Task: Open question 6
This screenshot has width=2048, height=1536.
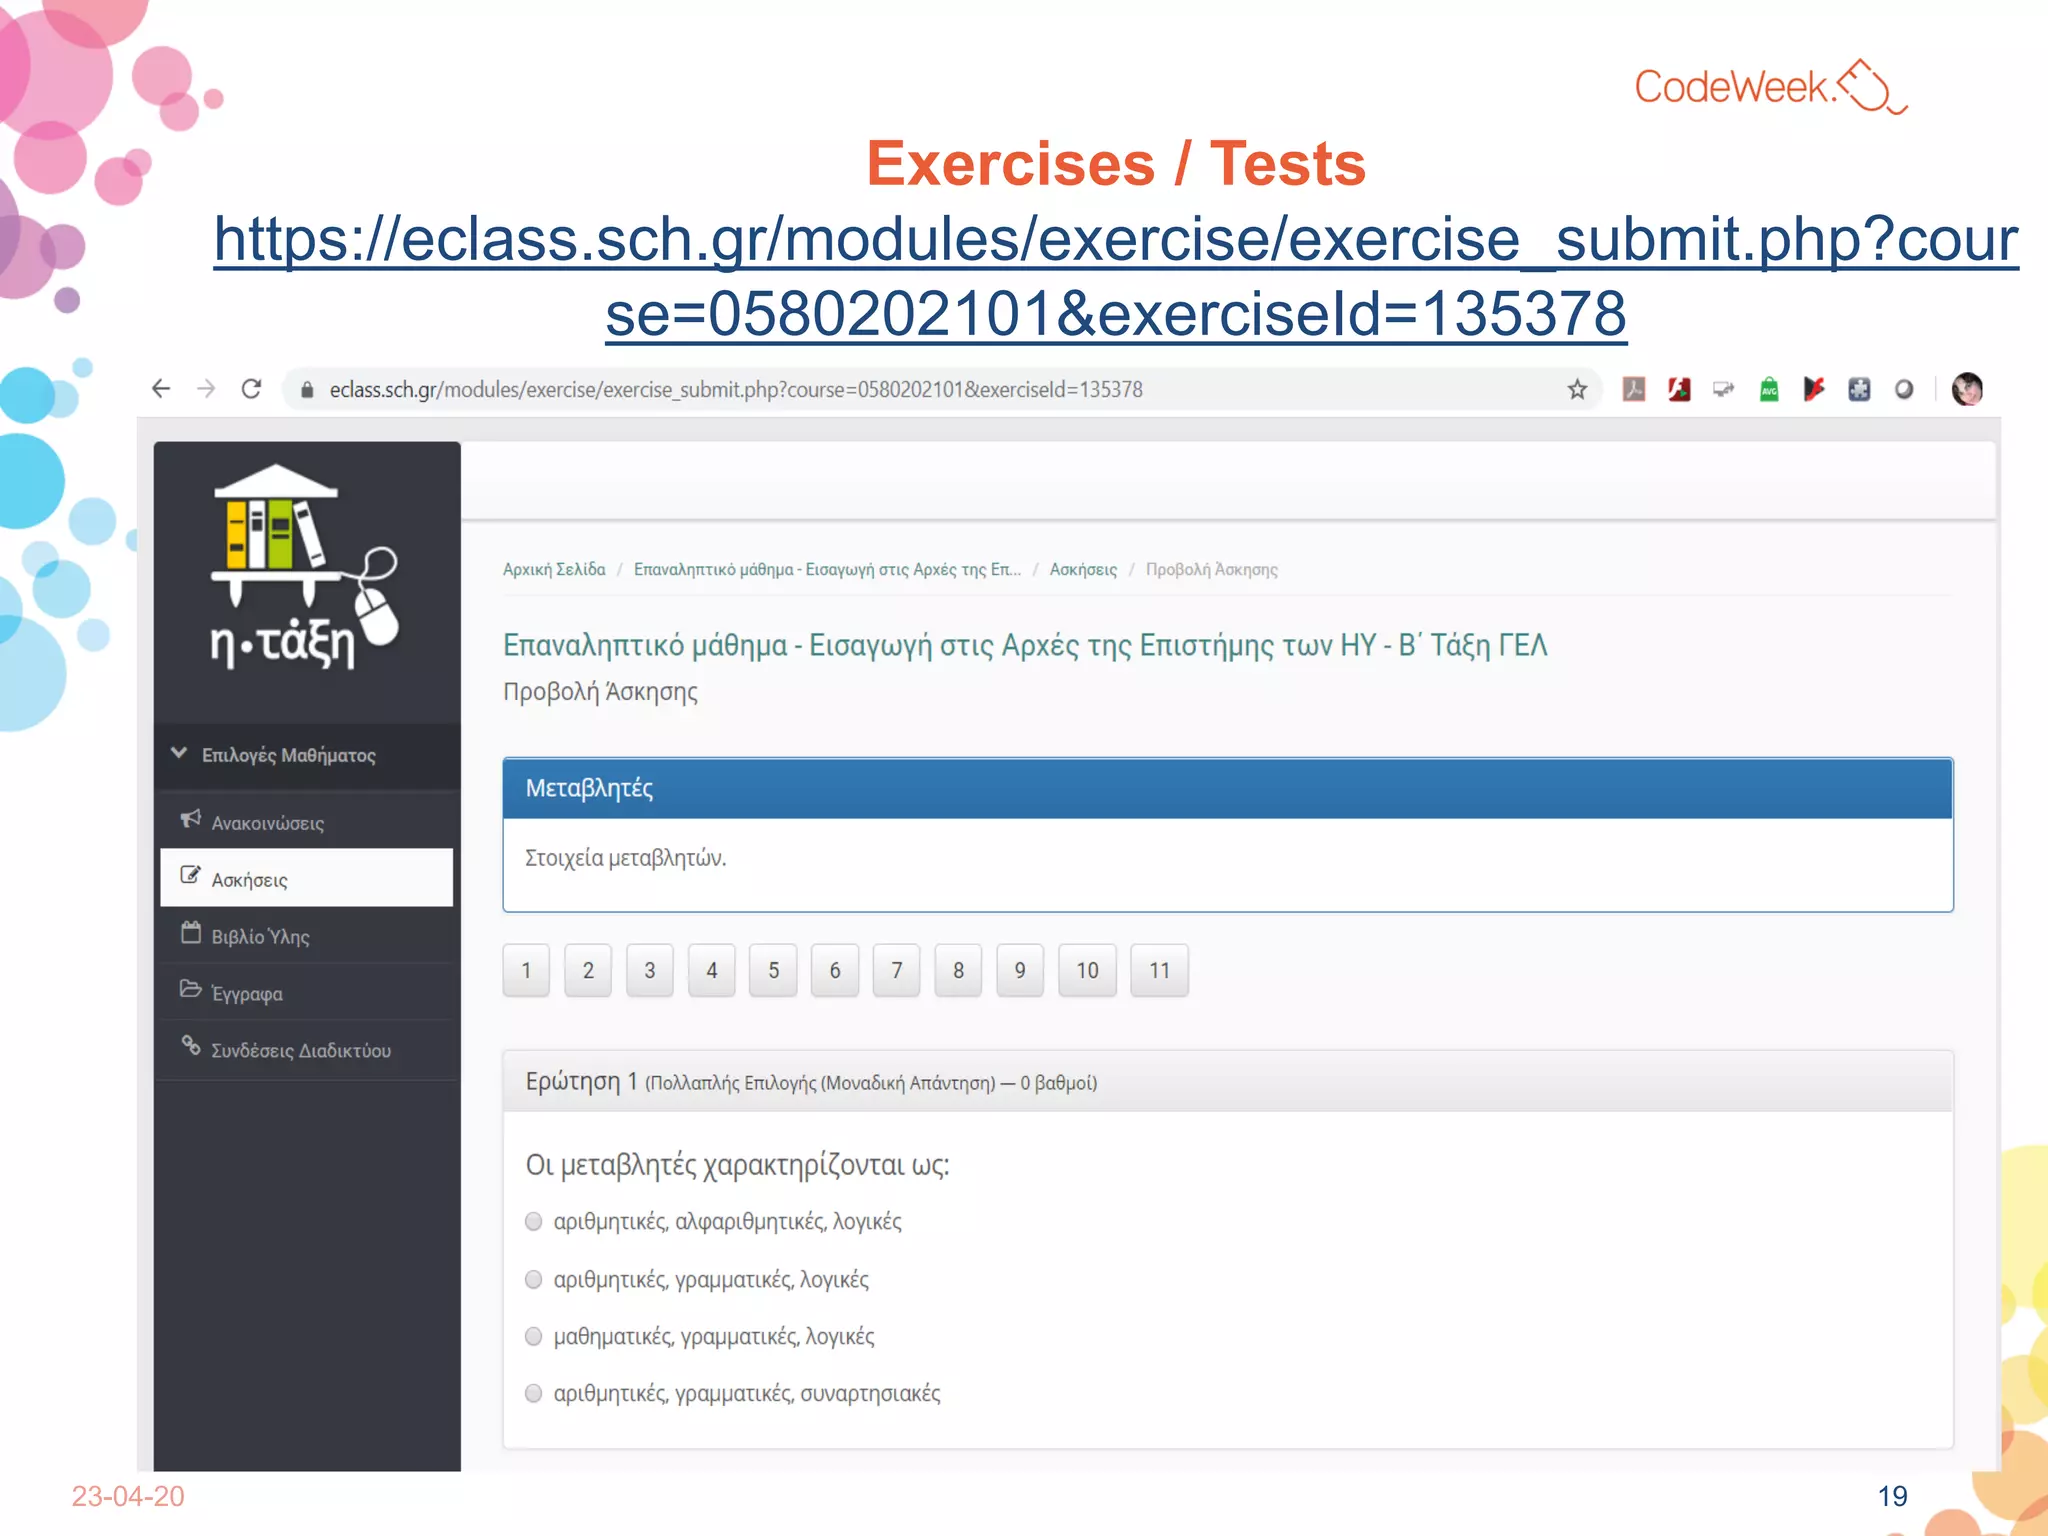Action: point(835,970)
